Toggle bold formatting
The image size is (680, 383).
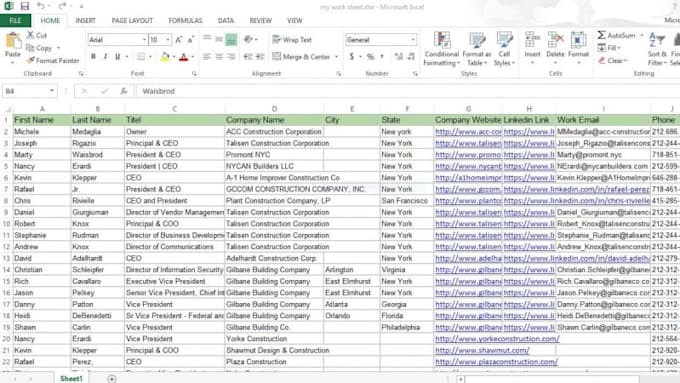click(x=93, y=56)
